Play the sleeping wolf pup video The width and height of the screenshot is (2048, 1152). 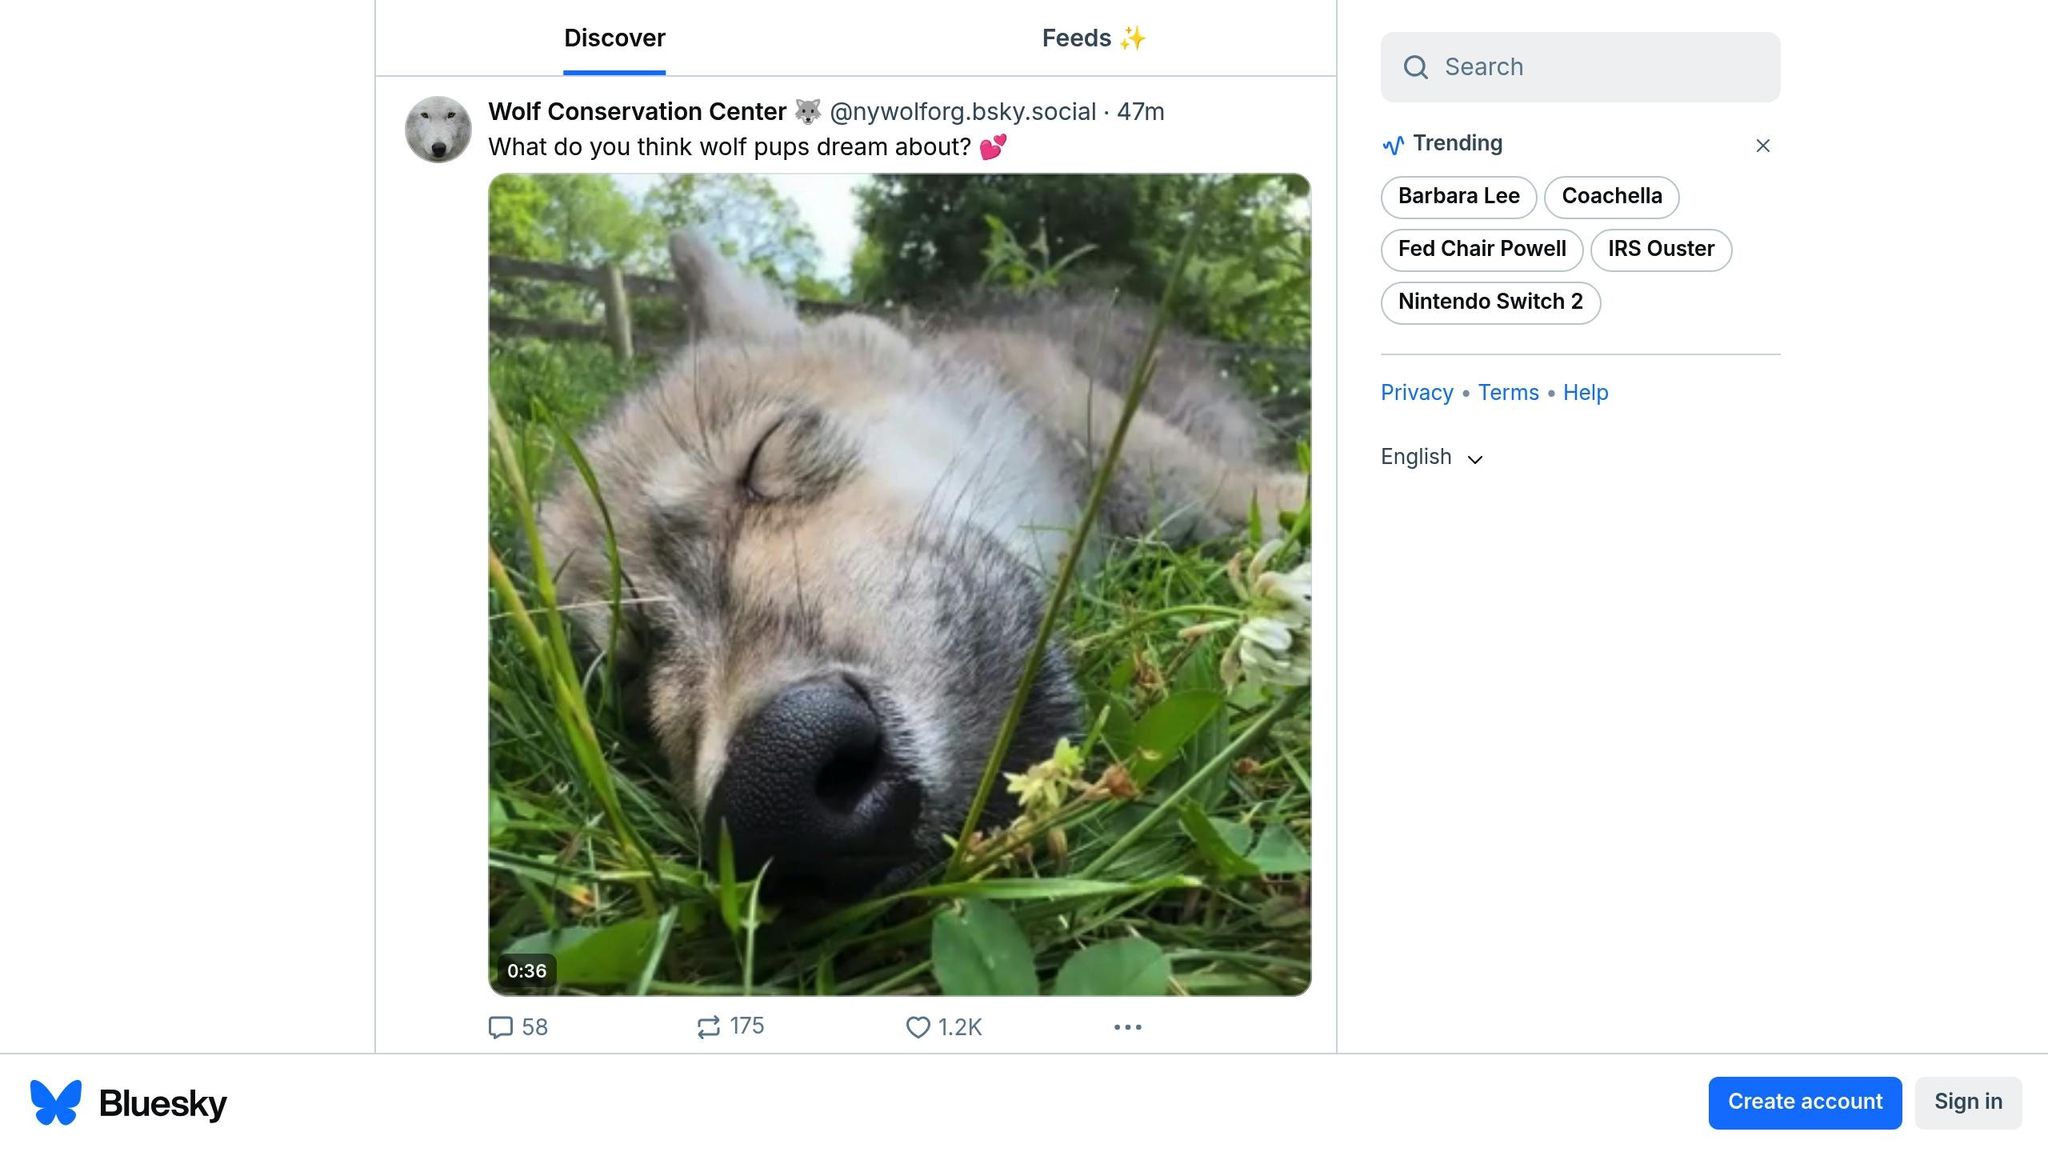coord(899,584)
